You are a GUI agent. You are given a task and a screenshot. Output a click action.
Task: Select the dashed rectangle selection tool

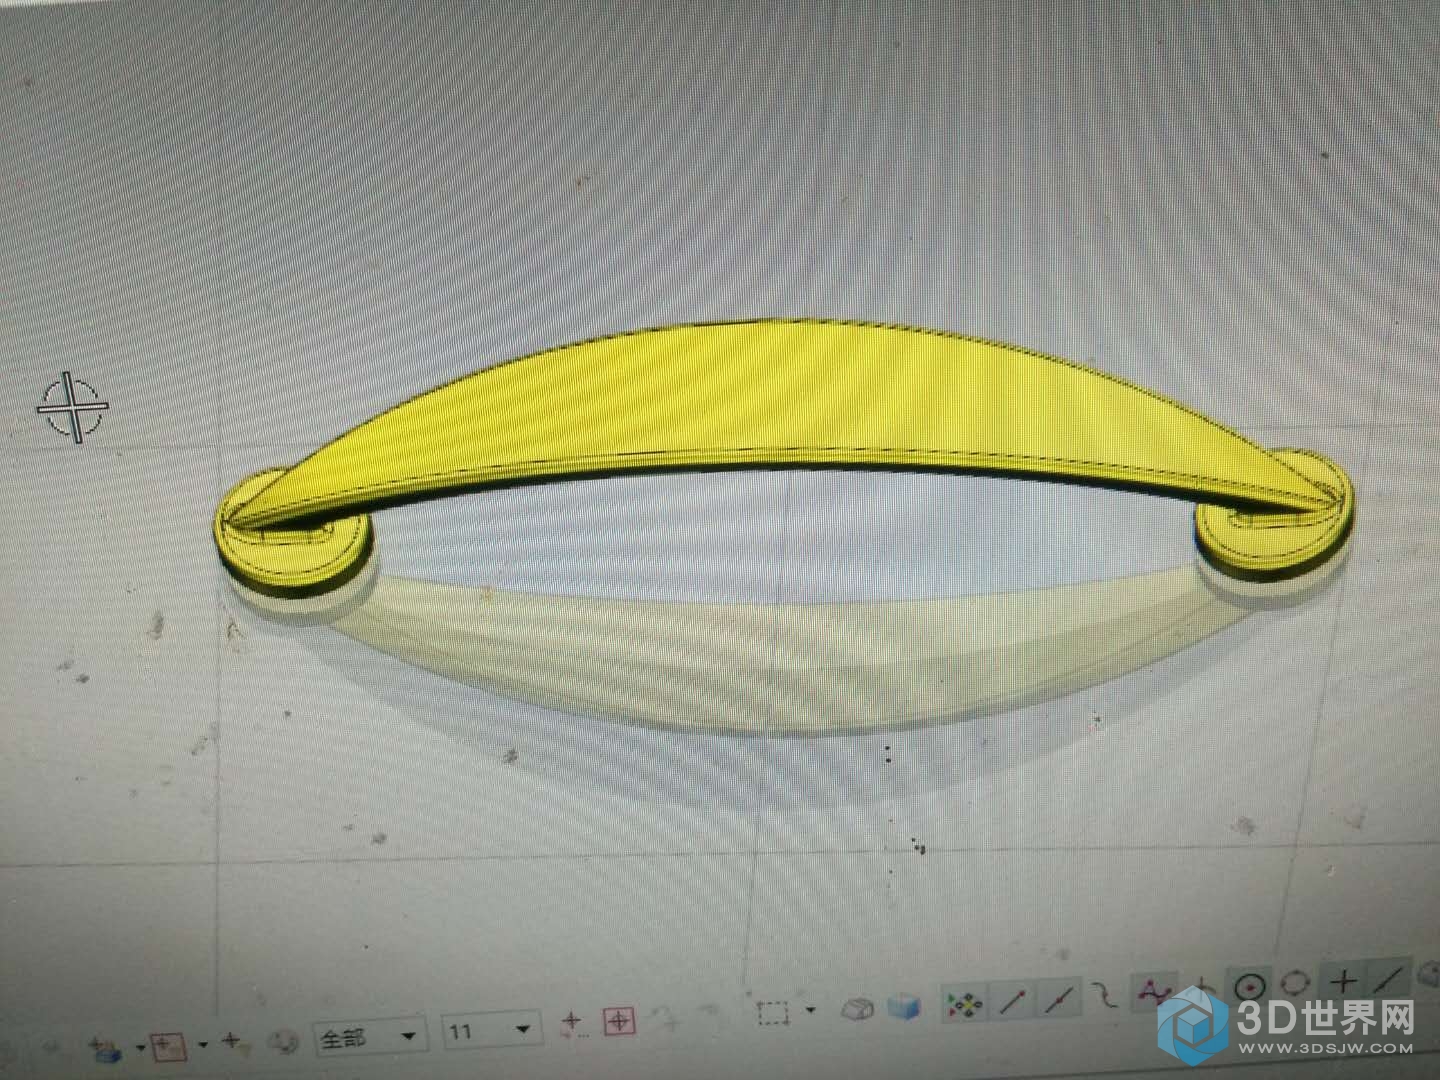coord(772,1012)
